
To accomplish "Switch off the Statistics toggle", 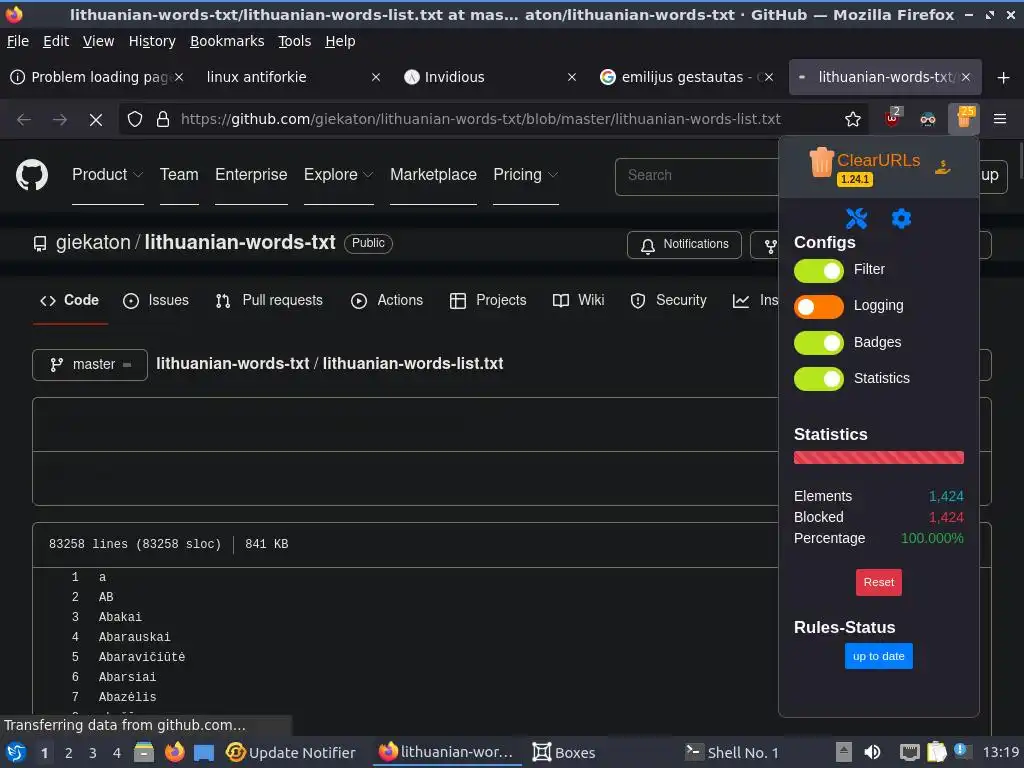I will [818, 379].
